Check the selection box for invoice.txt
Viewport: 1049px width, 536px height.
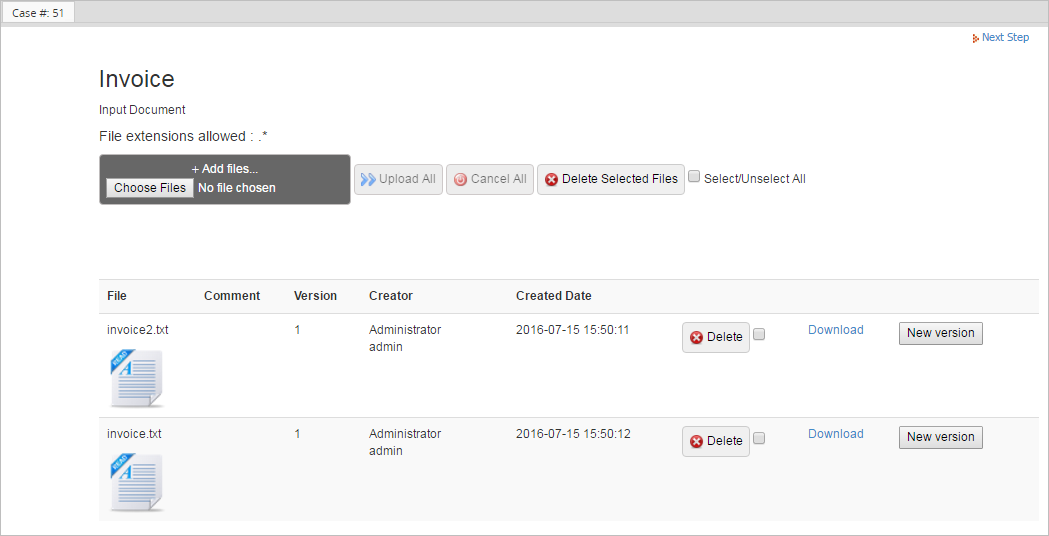(x=759, y=439)
